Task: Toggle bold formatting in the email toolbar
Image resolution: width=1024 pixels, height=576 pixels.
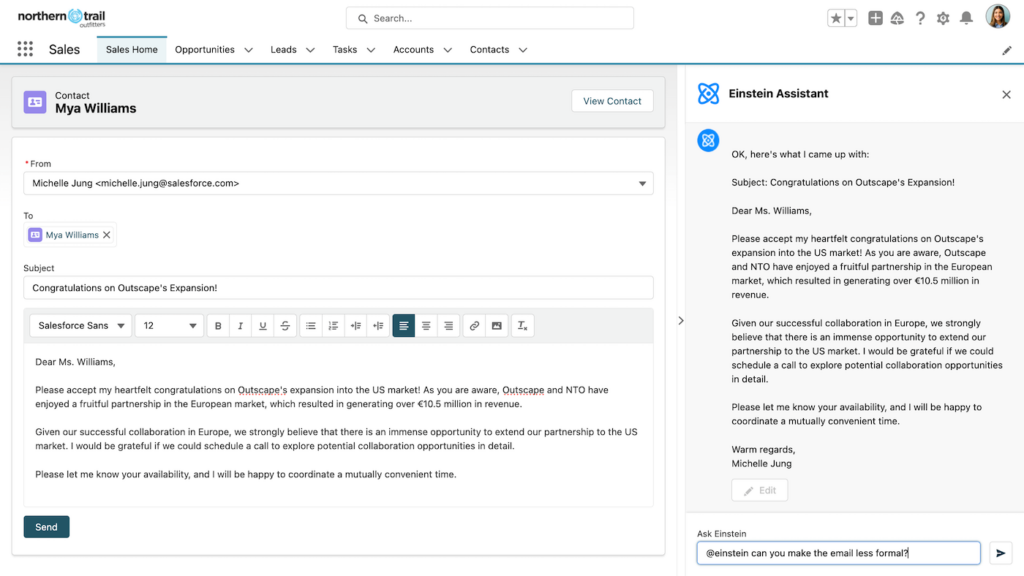Action: 219,325
